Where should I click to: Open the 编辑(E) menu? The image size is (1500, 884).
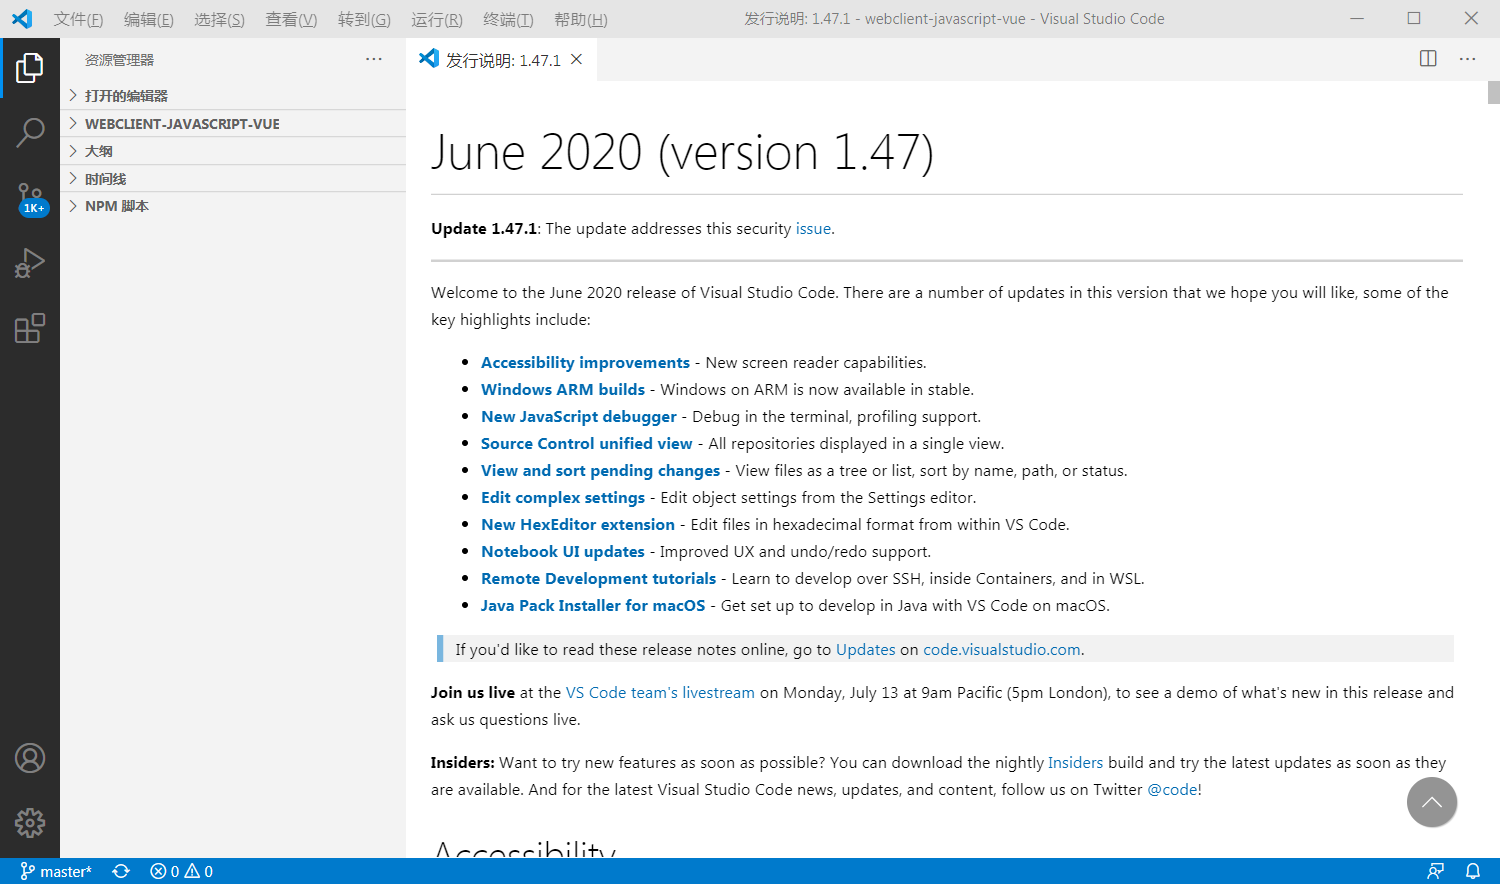(149, 19)
